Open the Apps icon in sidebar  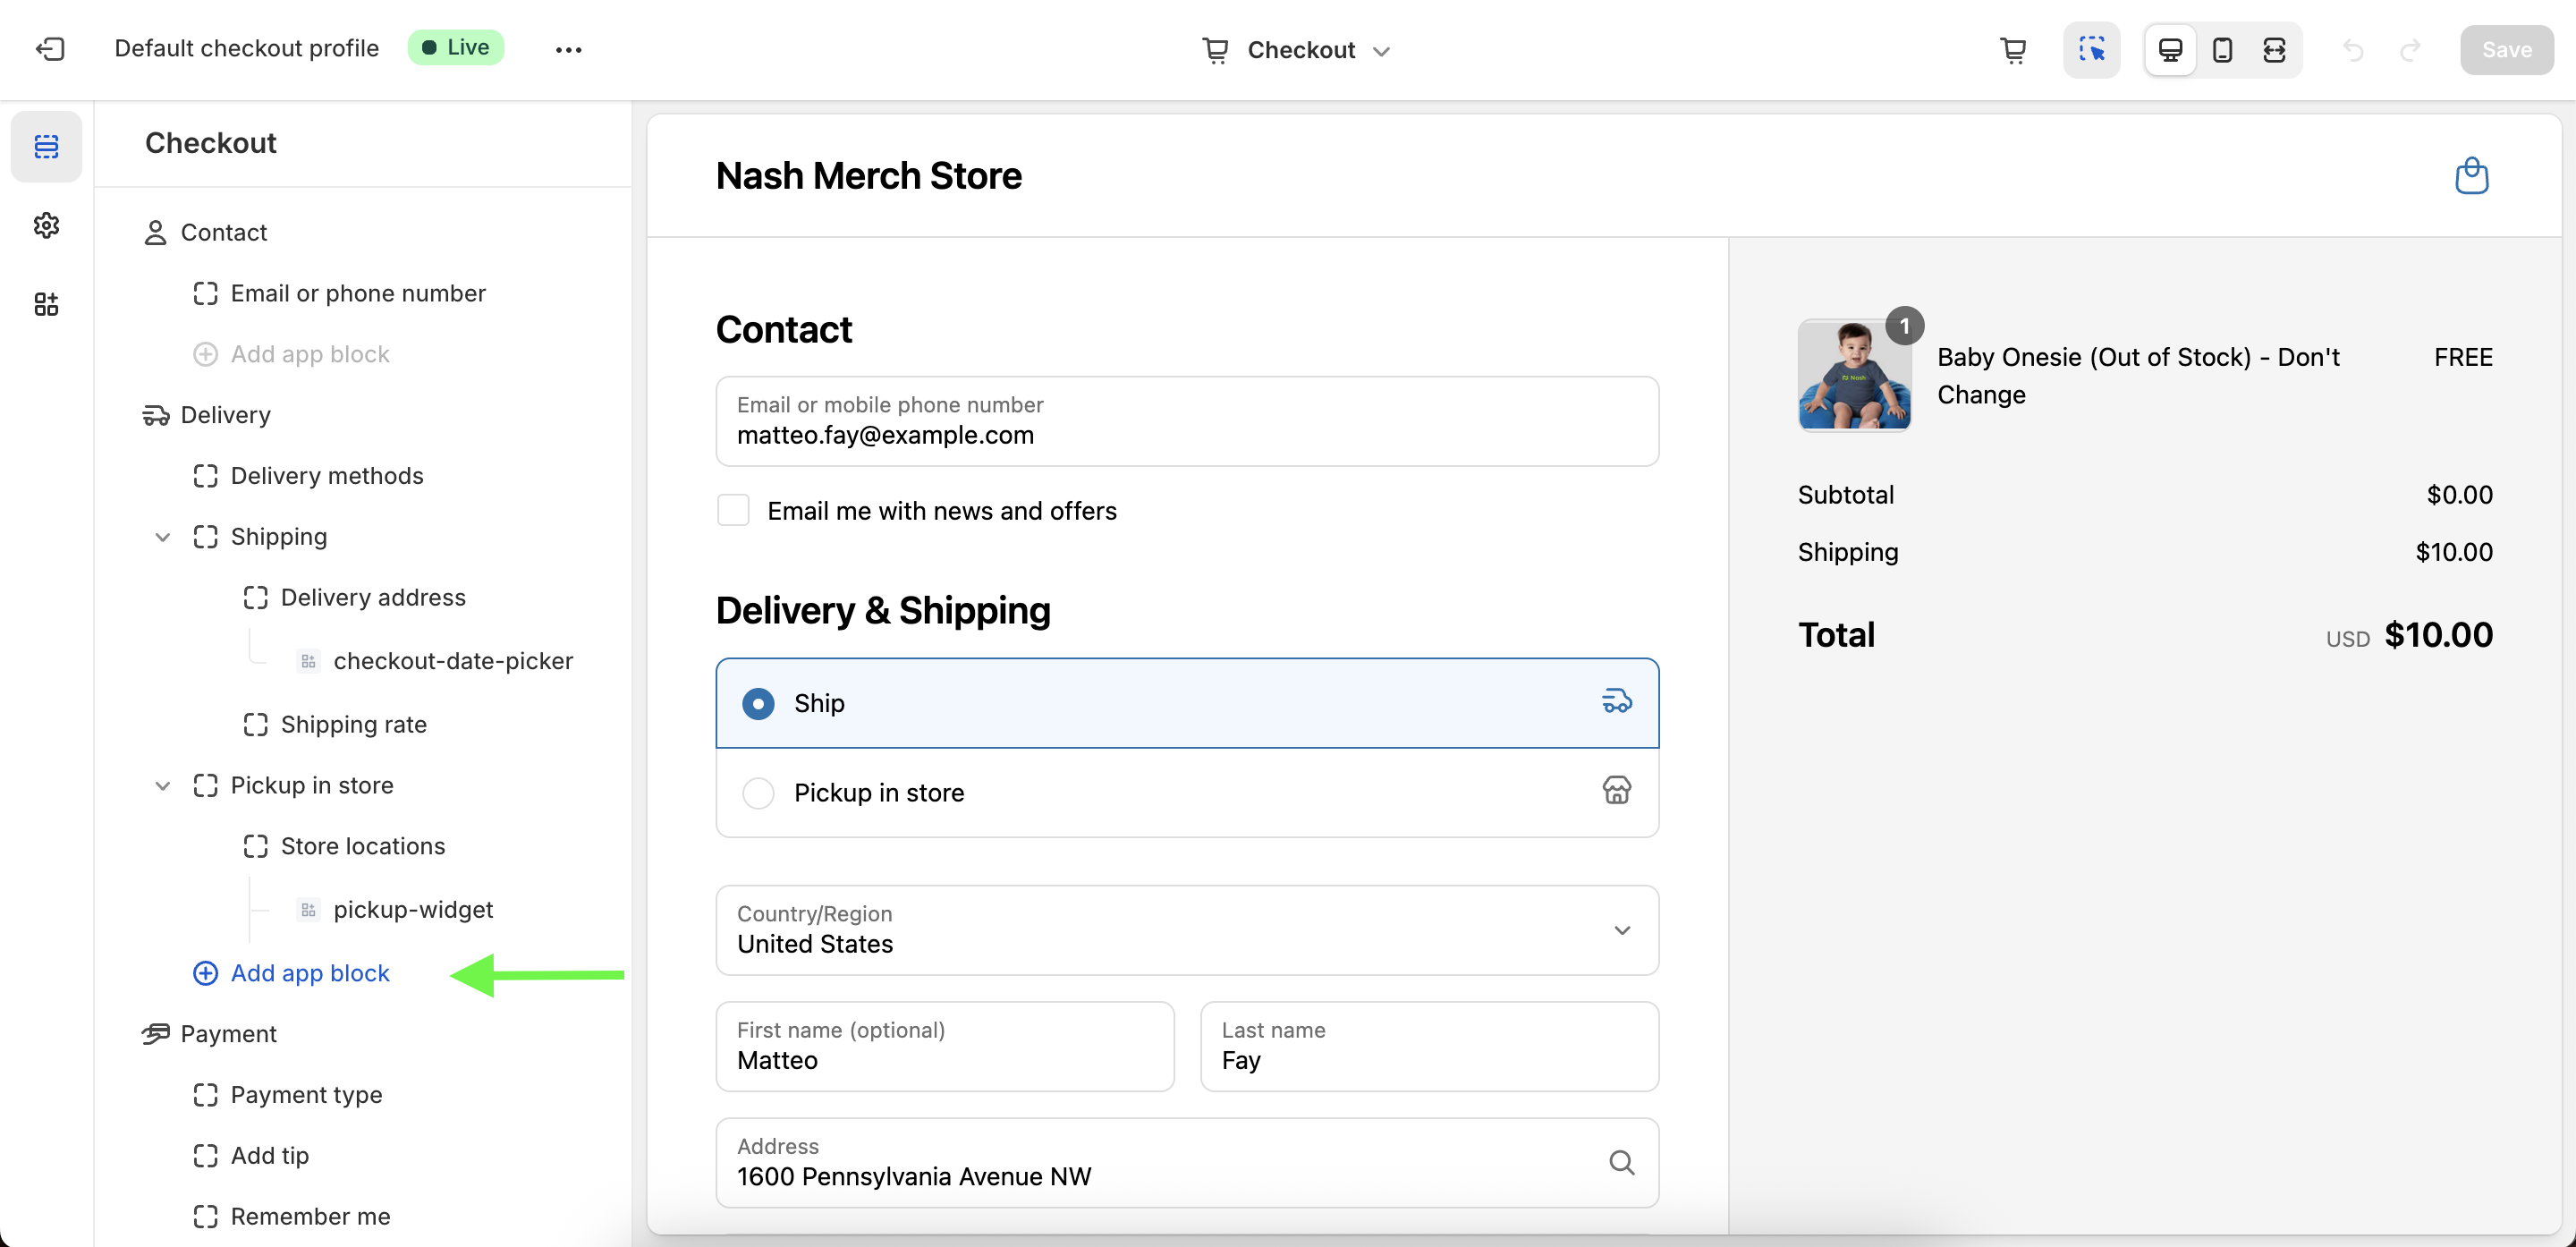pyautogui.click(x=46, y=304)
